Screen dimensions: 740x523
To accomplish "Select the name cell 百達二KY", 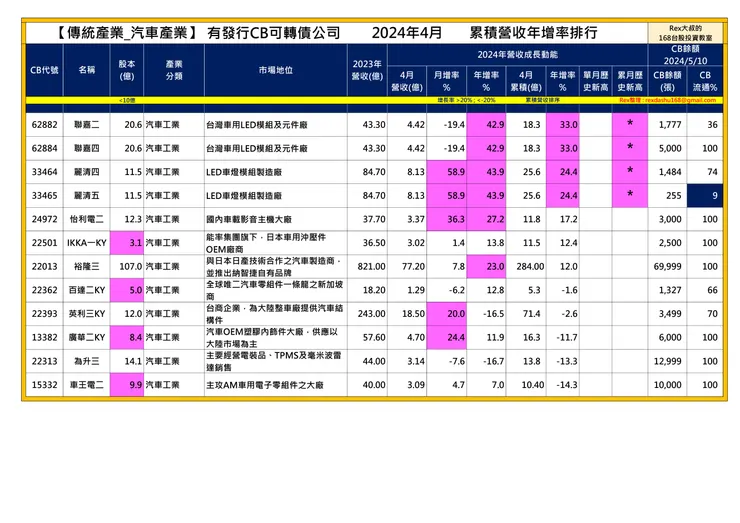I will click(x=86, y=290).
